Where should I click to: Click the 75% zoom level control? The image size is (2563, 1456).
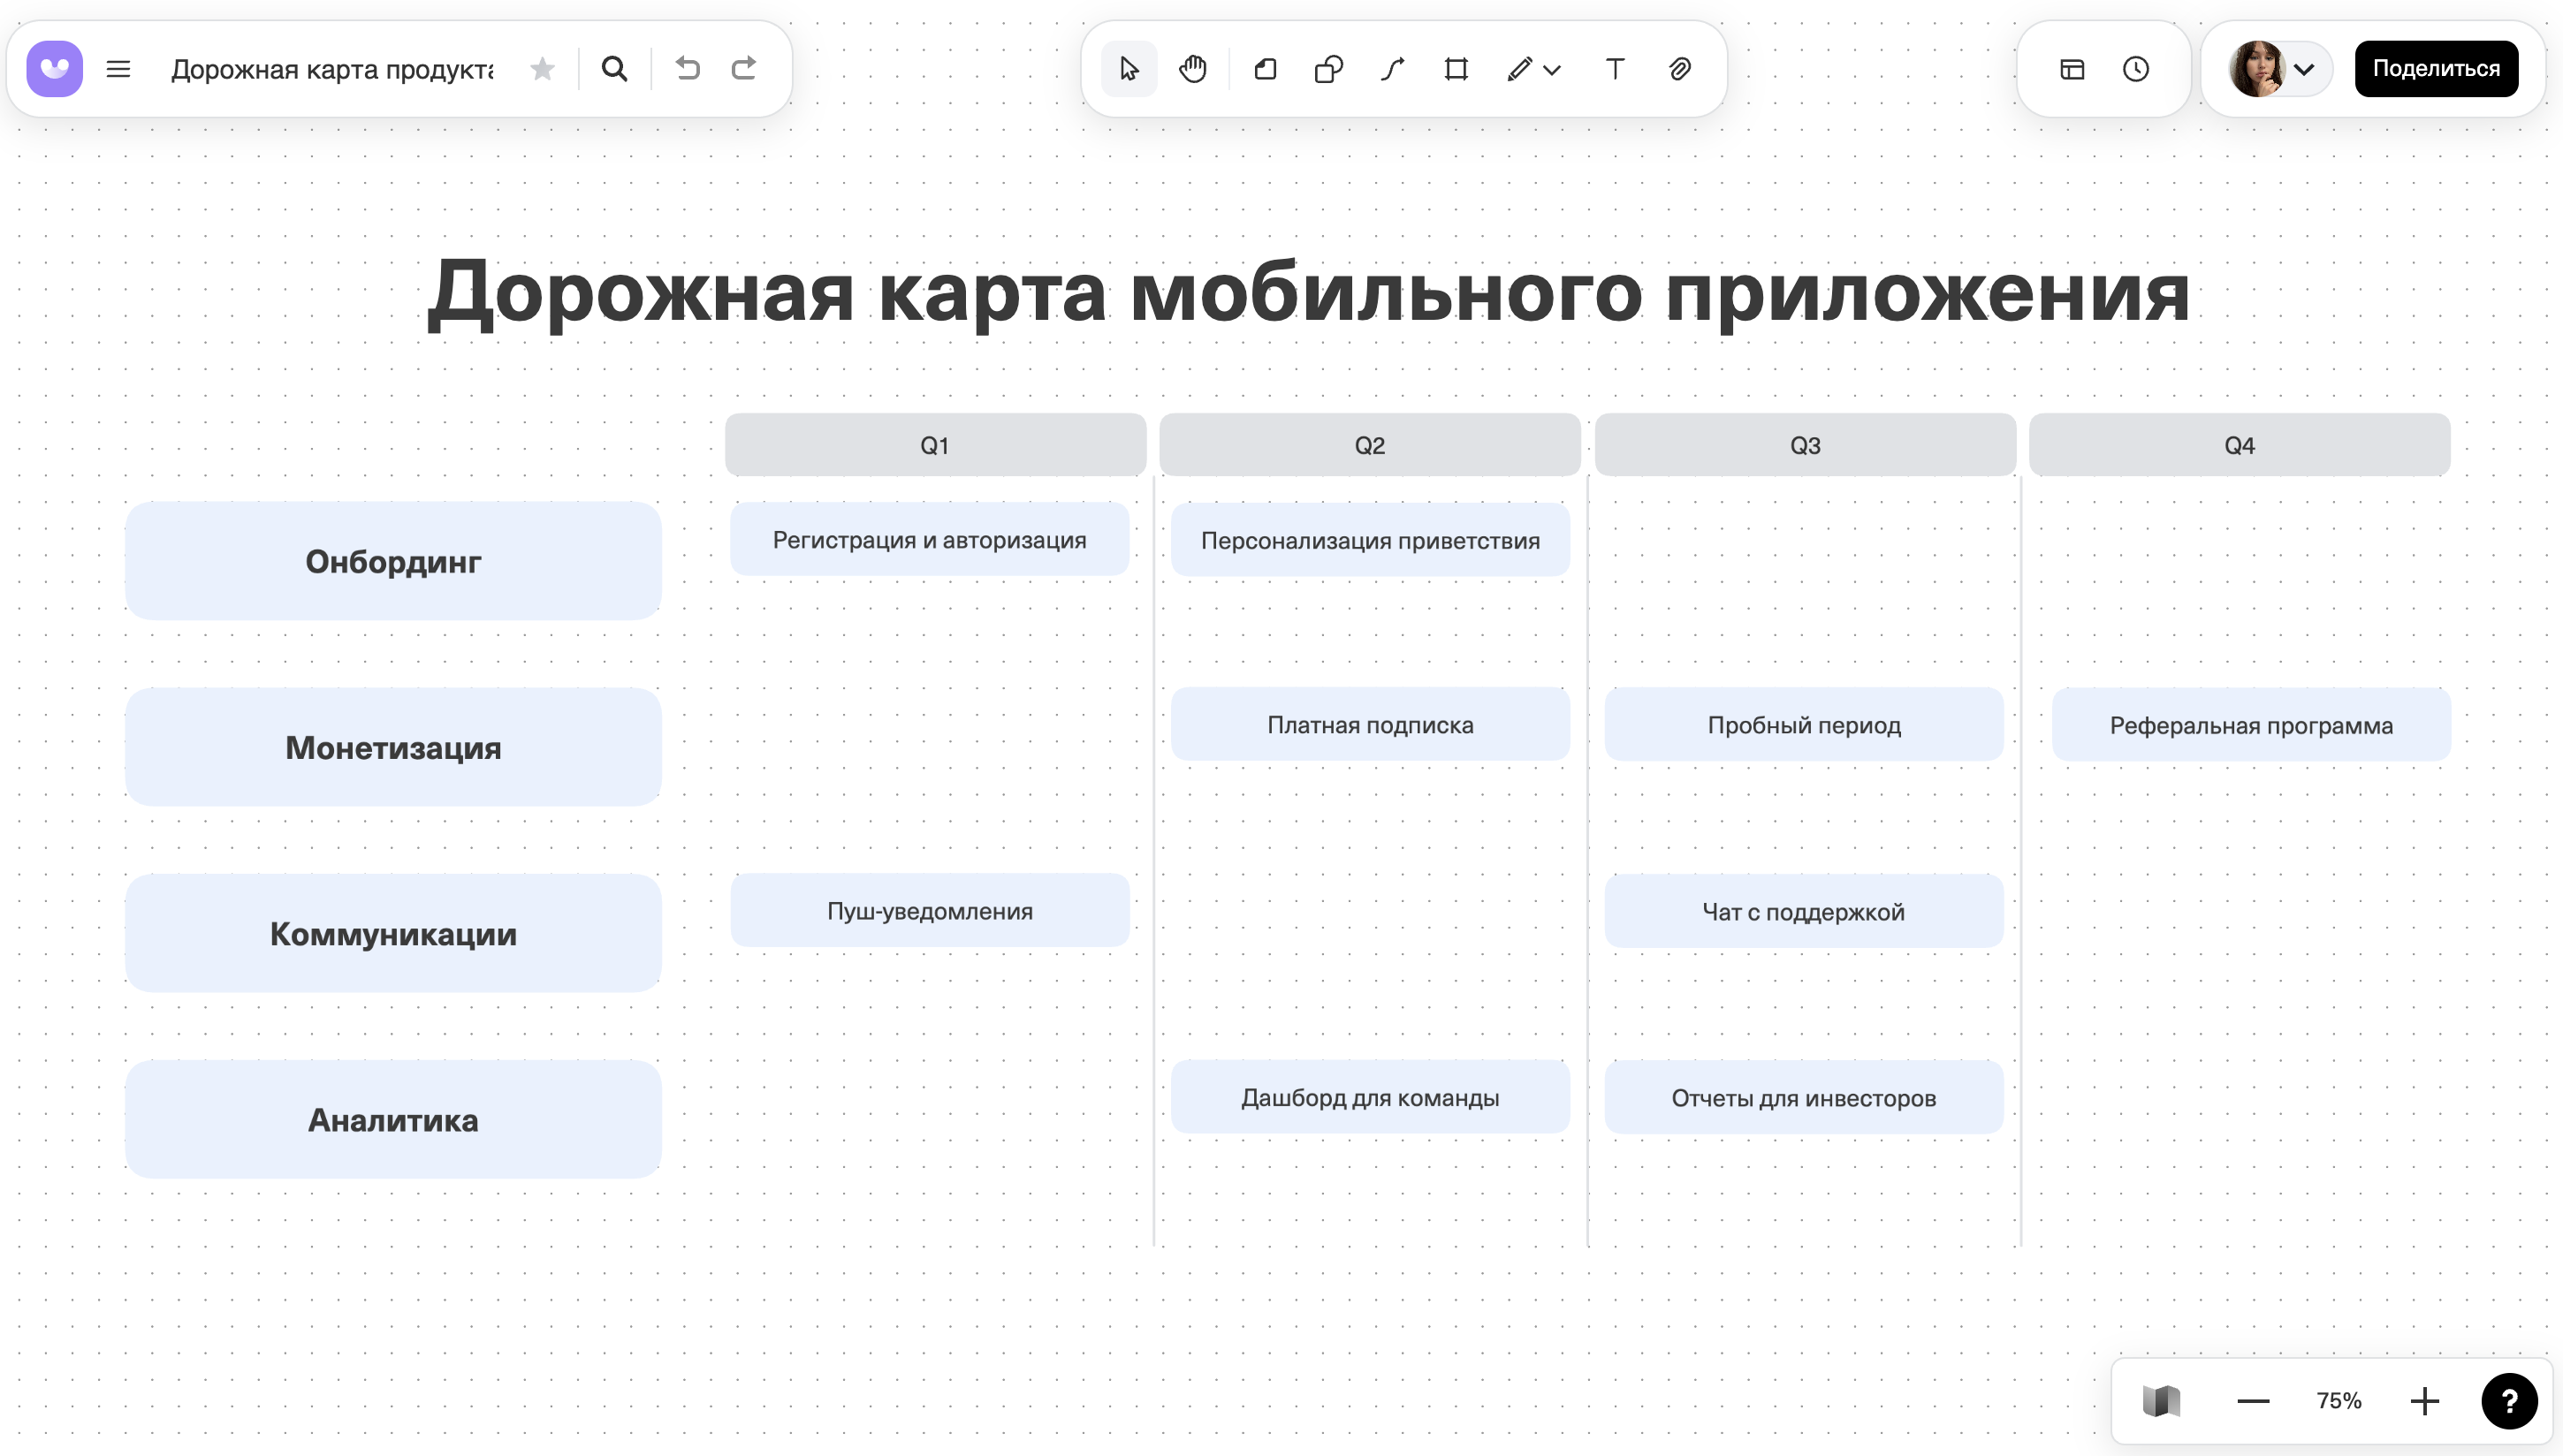pos(2339,1400)
